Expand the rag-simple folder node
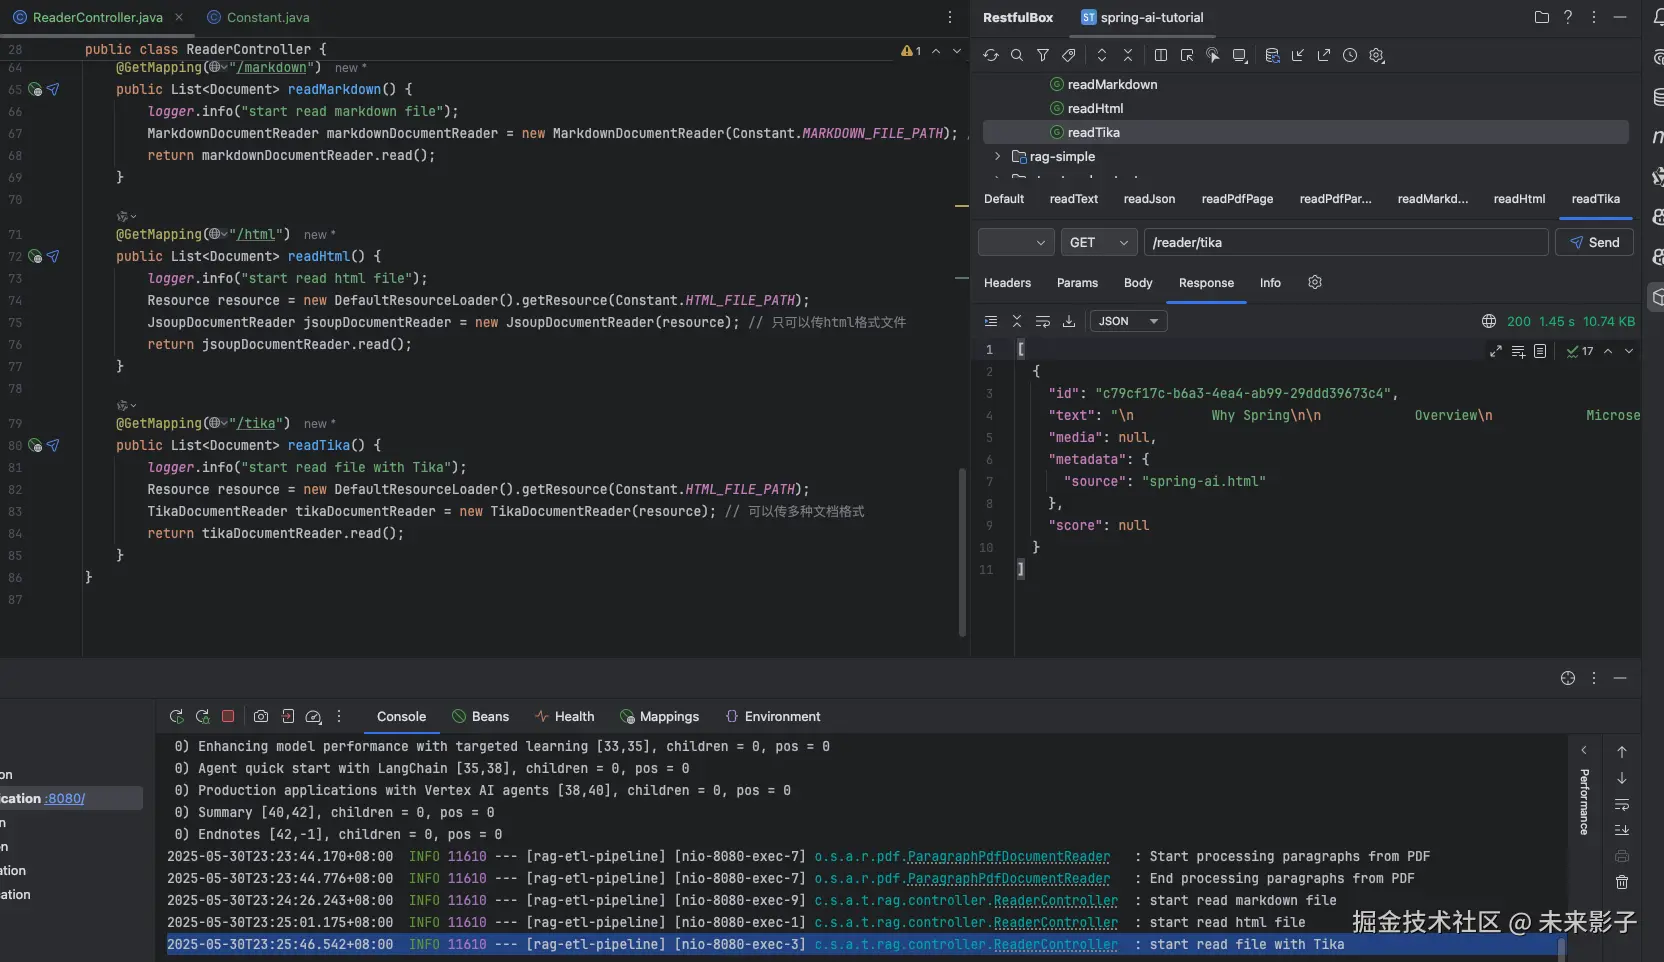 [997, 156]
